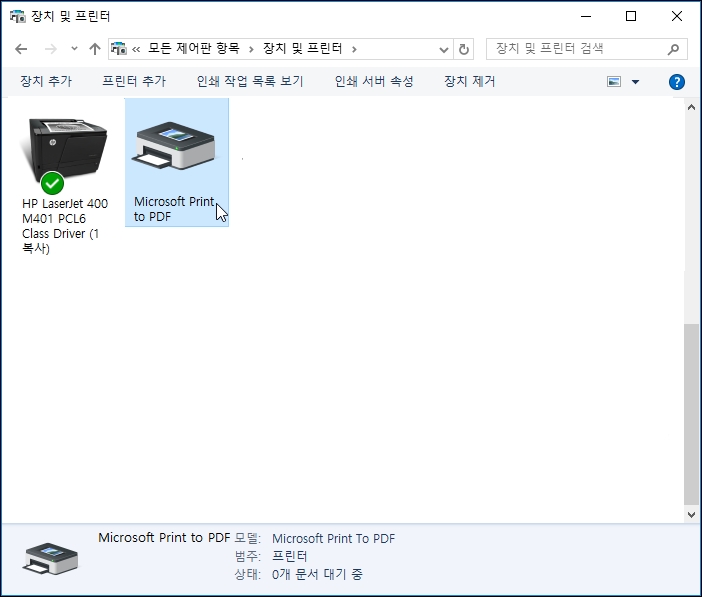Screen dimensions: 702x597
Task: Open 인쇄 서버 속성
Action: click(x=374, y=81)
